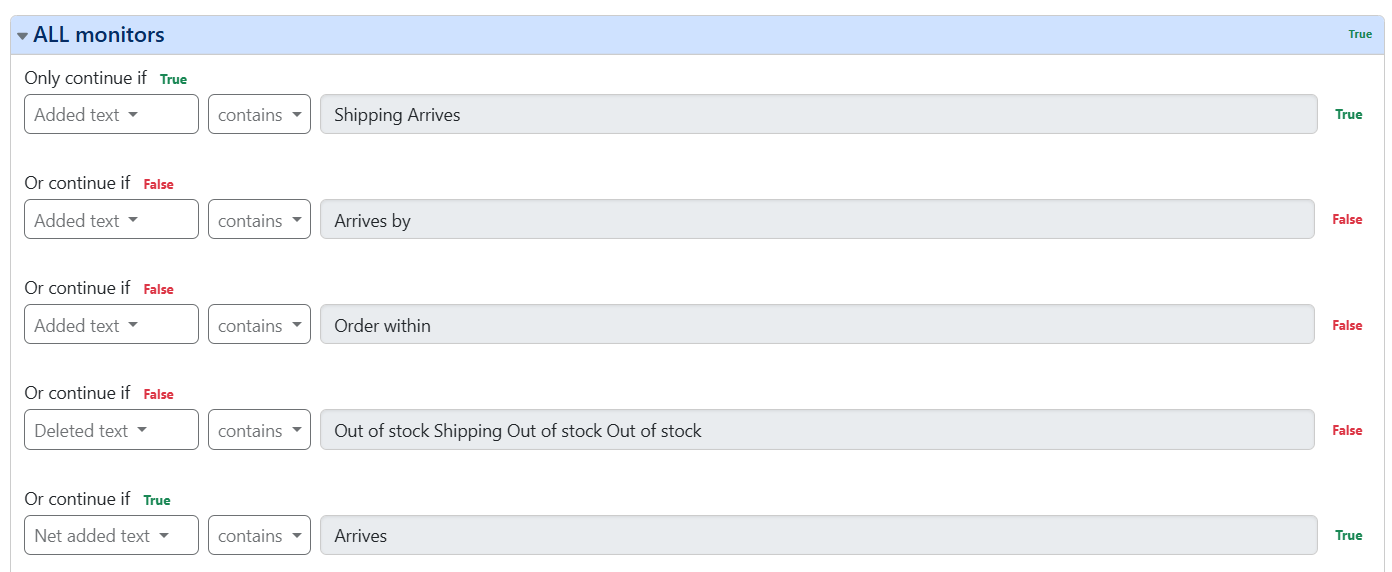Click the Arrives by text field
This screenshot has height=572, width=1392.
click(817, 219)
